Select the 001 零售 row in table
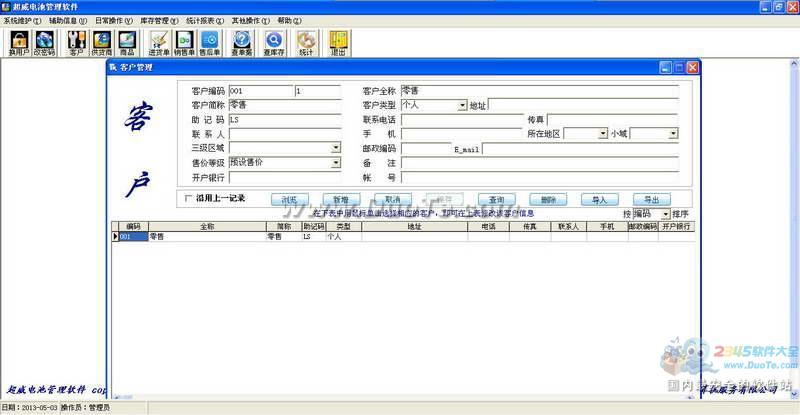800x415 pixels. tap(403, 237)
